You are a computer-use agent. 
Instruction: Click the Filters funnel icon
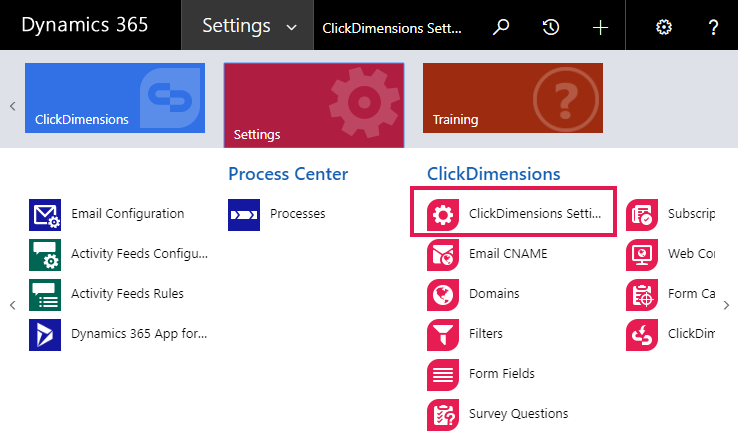(443, 335)
